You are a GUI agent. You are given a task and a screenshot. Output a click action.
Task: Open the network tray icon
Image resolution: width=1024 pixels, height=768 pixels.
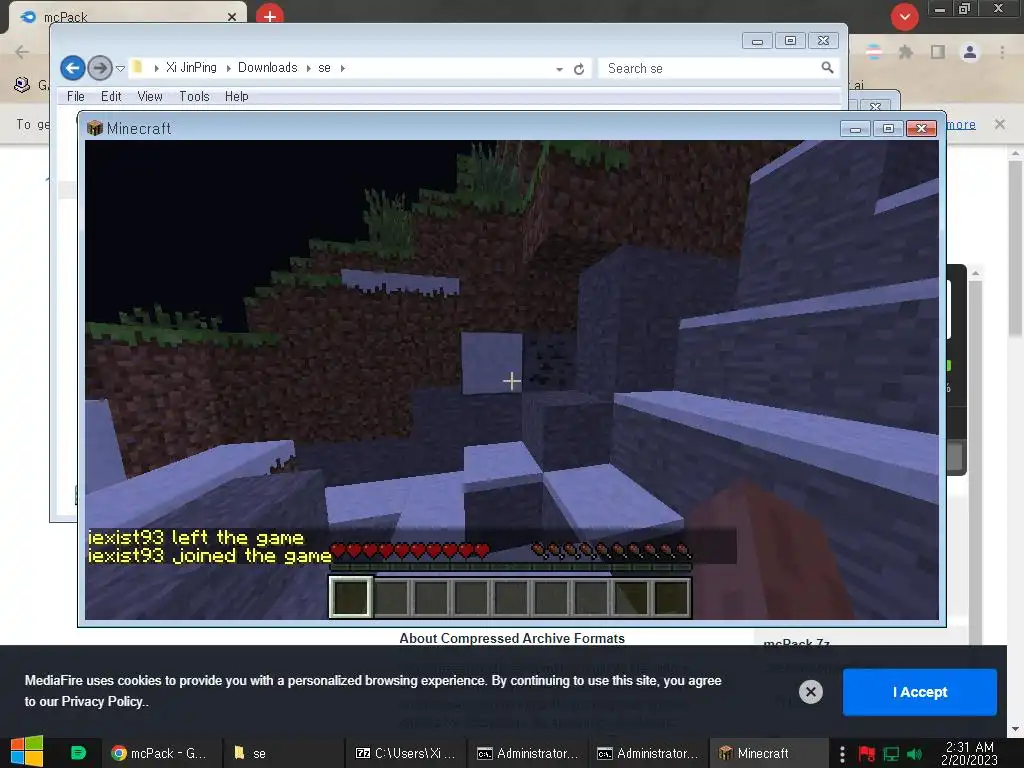[891, 754]
